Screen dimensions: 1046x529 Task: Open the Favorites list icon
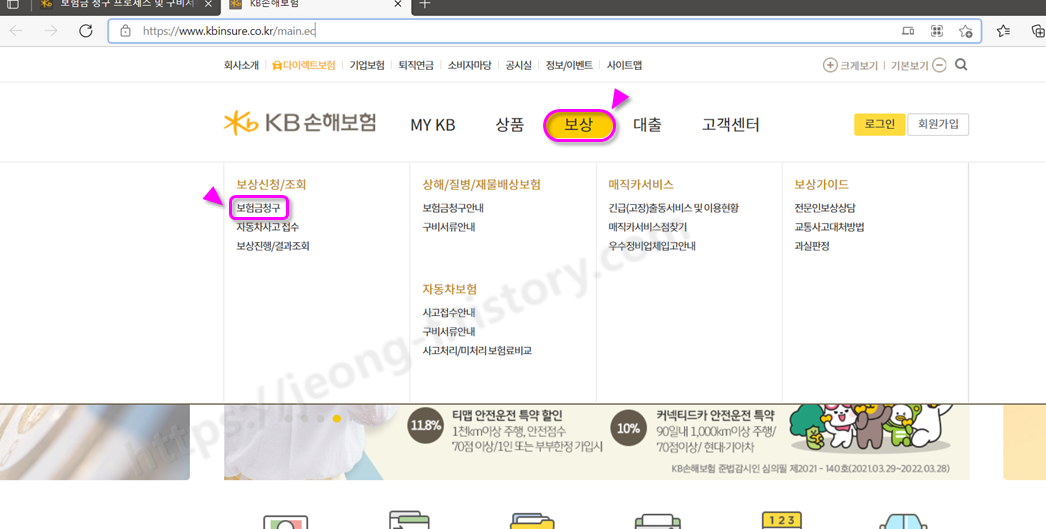1003,31
